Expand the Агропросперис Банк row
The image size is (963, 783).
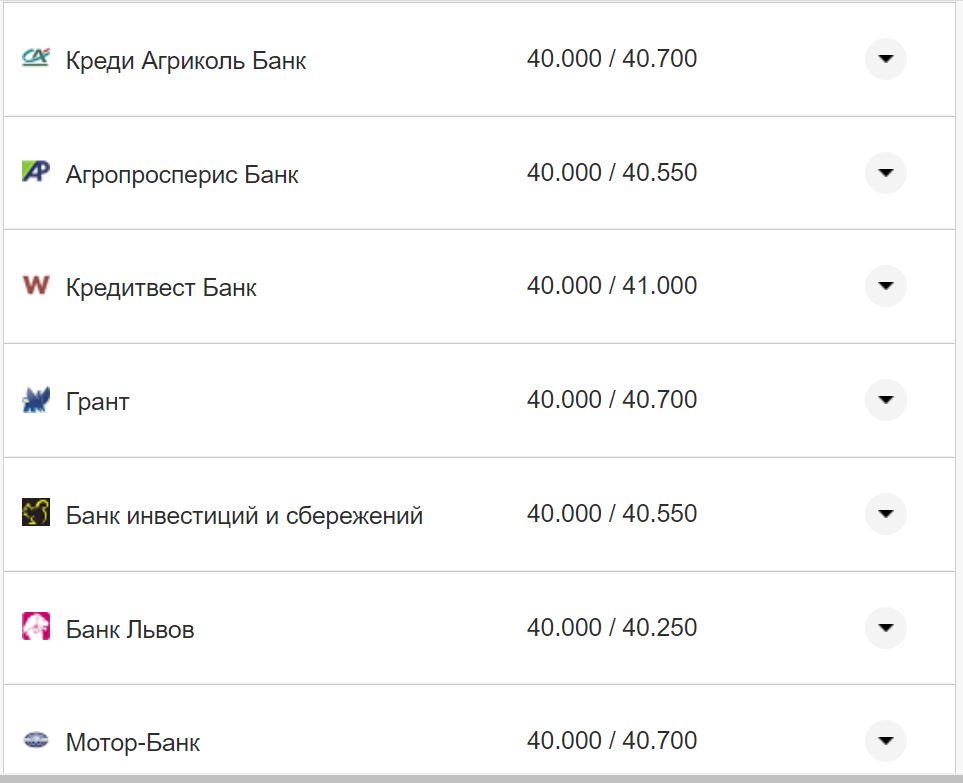pyautogui.click(x=884, y=173)
